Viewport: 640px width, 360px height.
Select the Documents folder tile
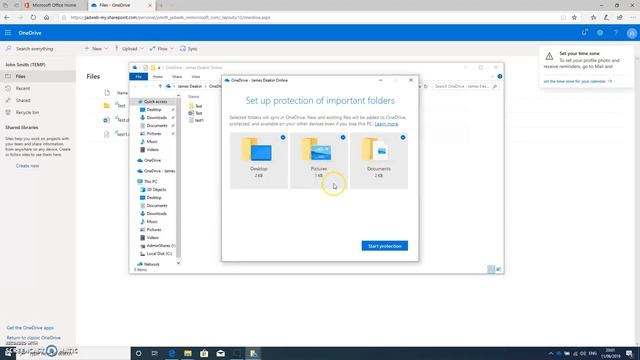click(x=379, y=160)
